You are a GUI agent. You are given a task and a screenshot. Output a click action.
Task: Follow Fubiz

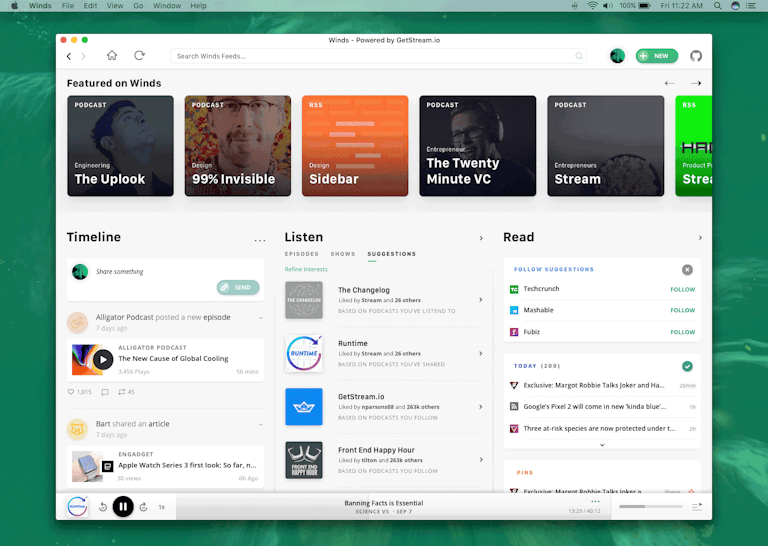[682, 332]
